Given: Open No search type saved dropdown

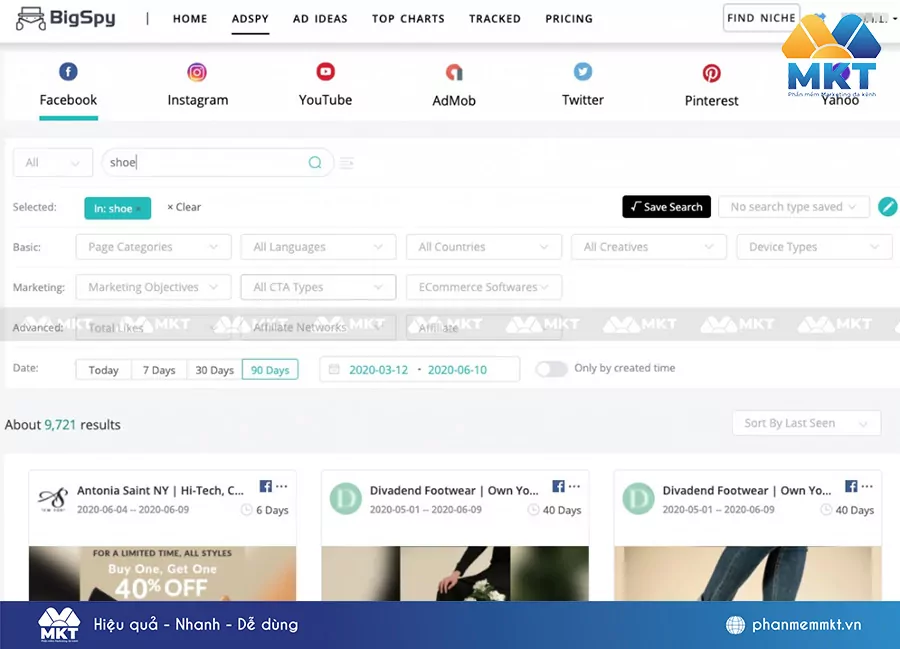Looking at the screenshot, I should pyautogui.click(x=794, y=207).
